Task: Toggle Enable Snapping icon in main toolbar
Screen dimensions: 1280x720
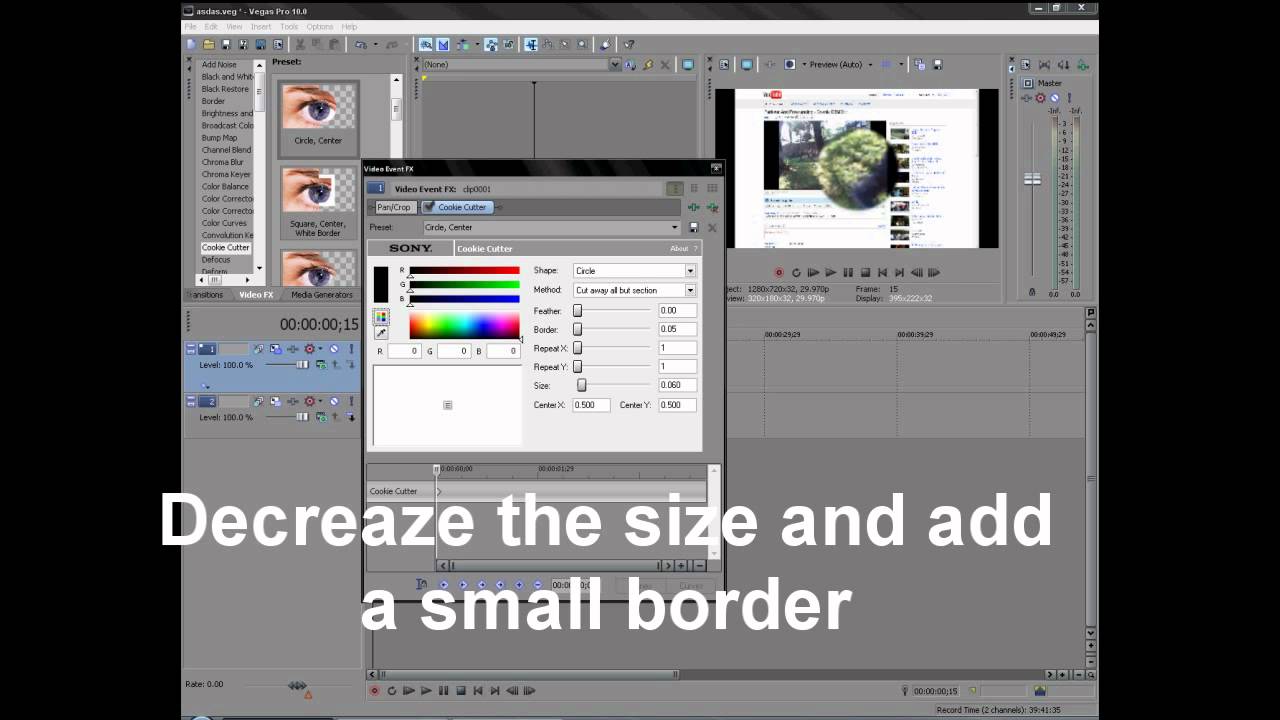Action: pos(426,45)
